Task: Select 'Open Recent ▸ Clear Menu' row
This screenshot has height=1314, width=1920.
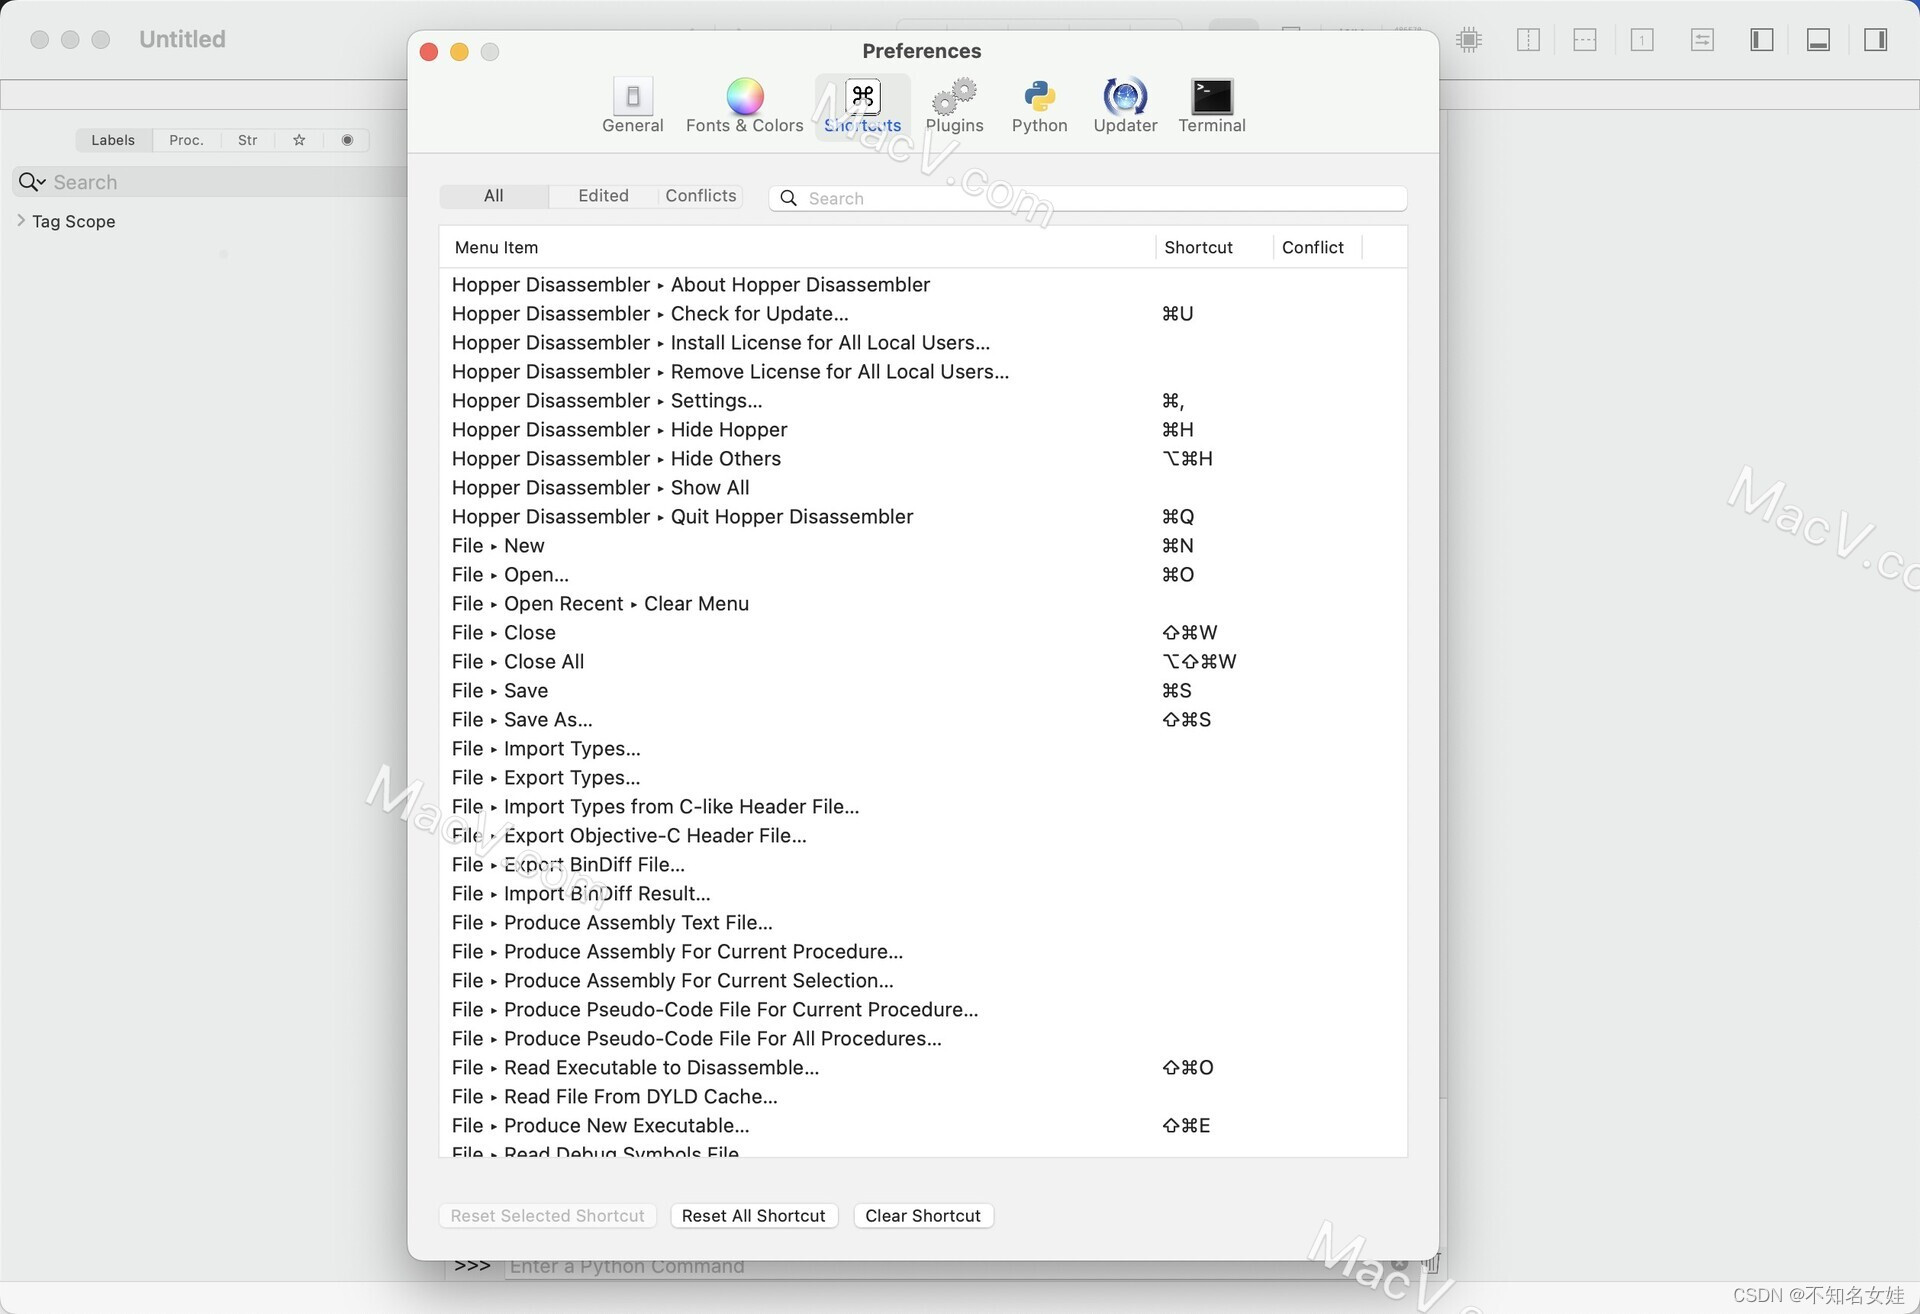Action: 923,604
